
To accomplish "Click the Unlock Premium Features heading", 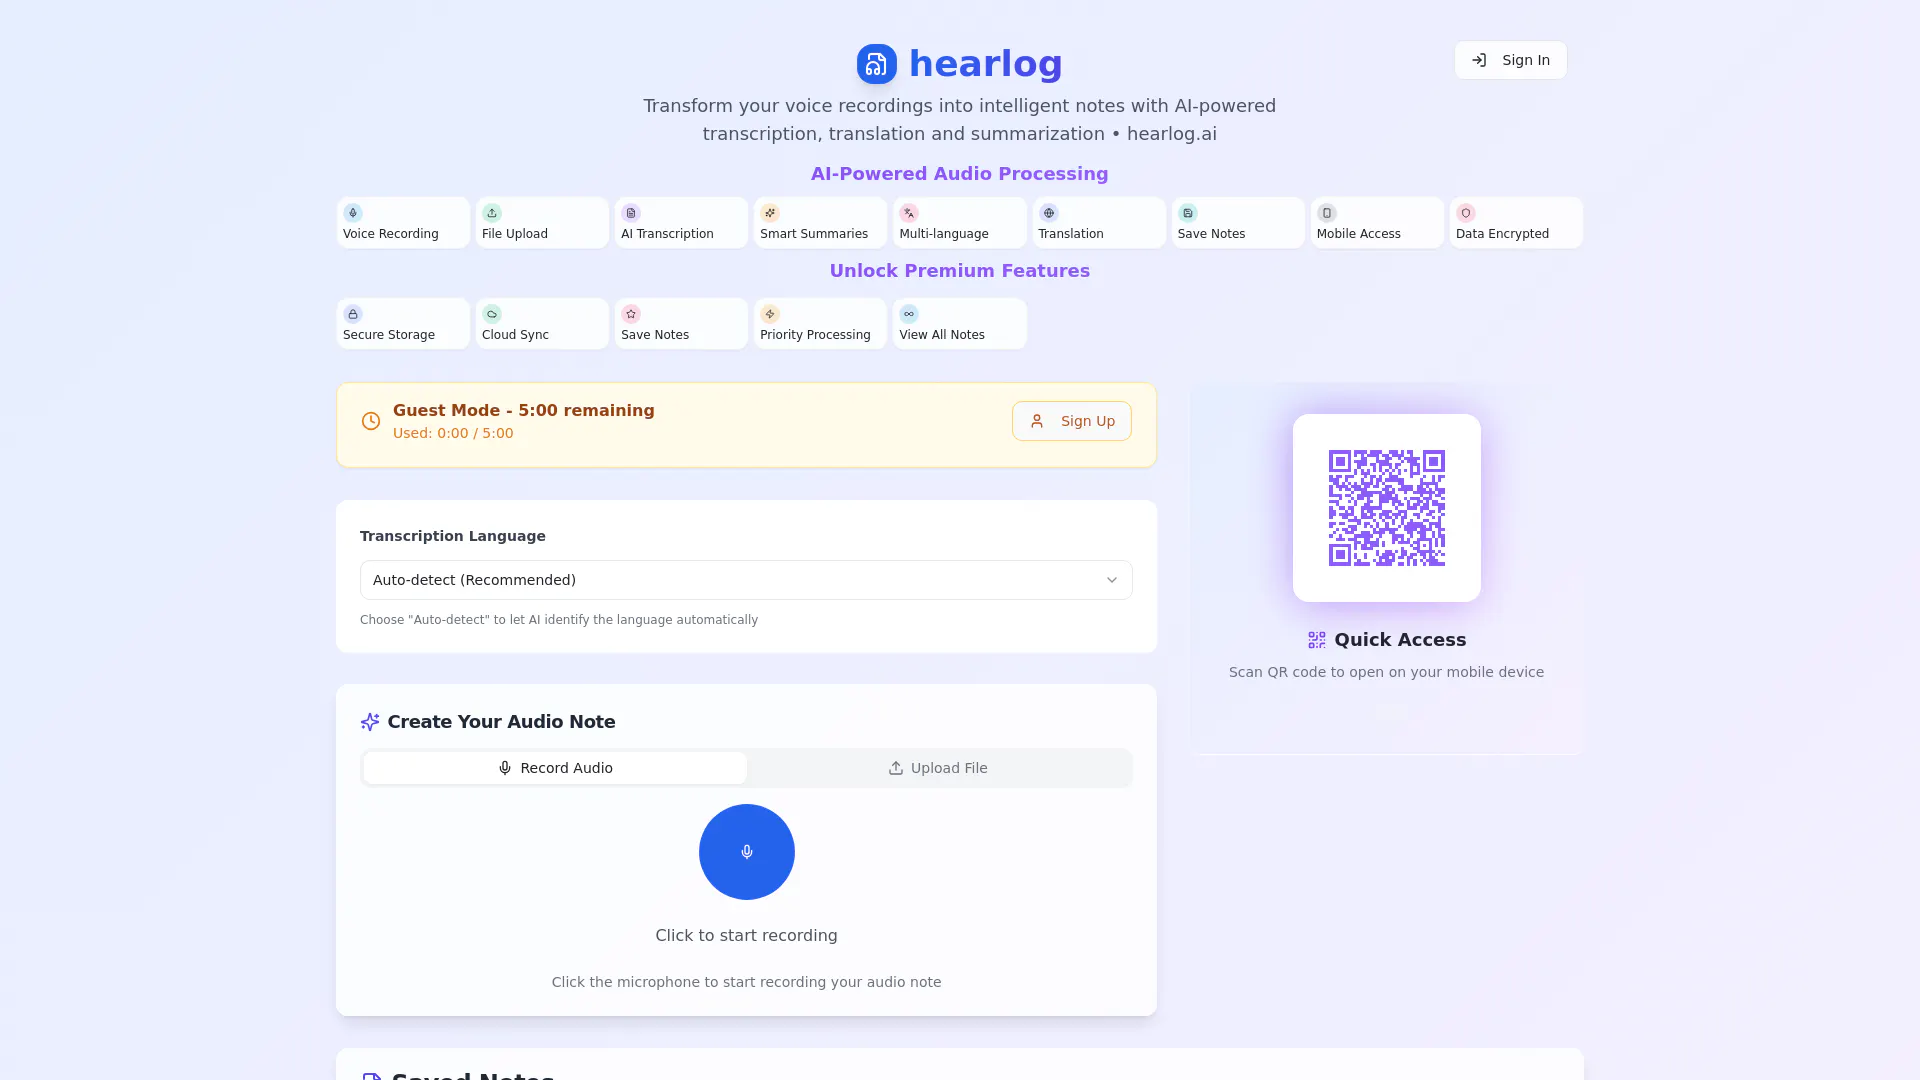I will pos(960,271).
